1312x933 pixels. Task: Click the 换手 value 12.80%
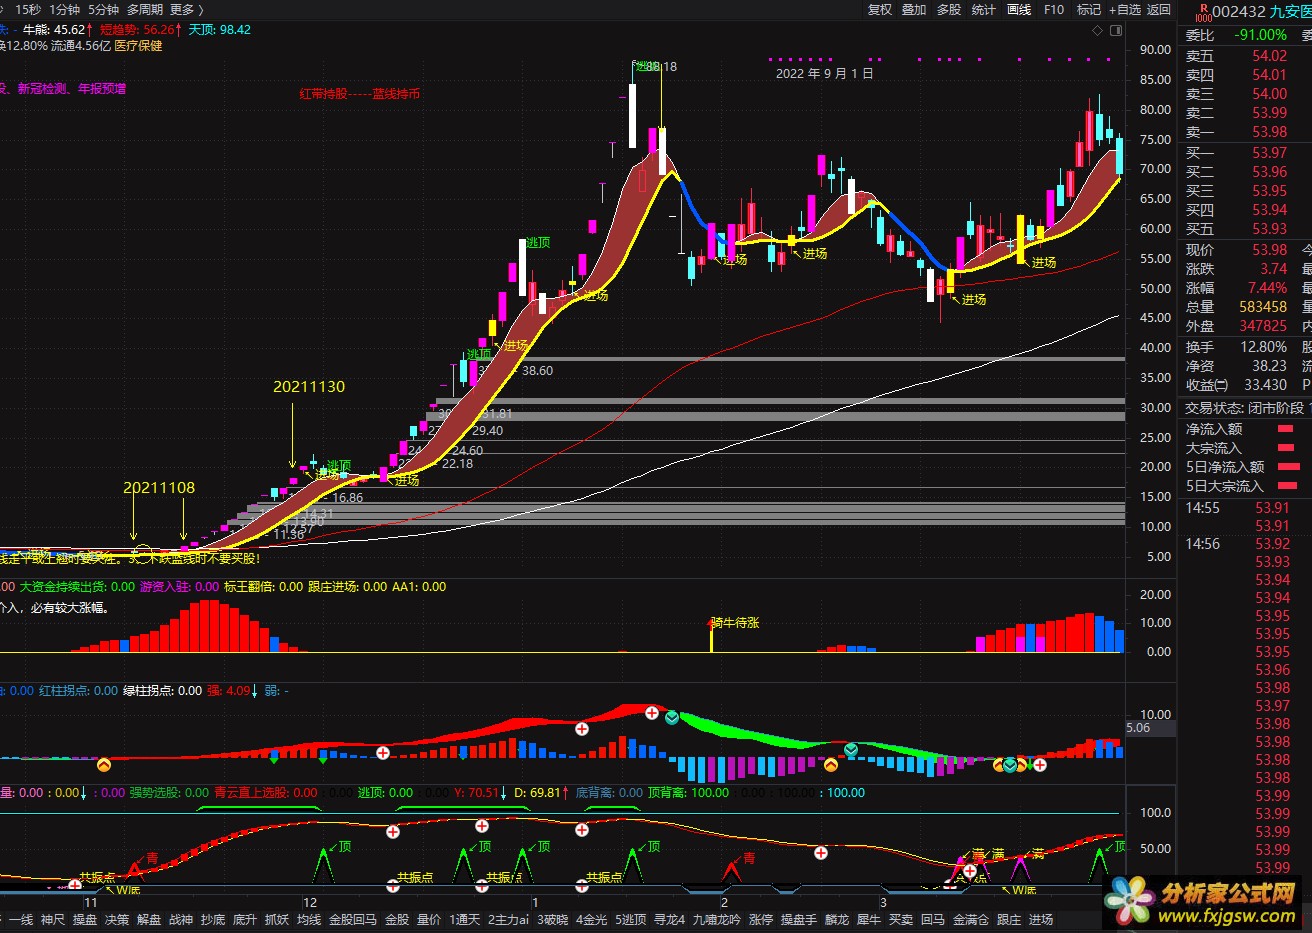pyautogui.click(x=1264, y=347)
